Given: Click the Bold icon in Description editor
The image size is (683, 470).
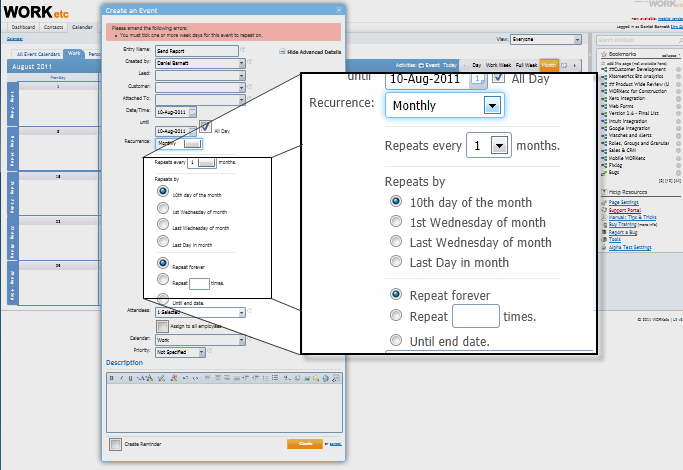Looking at the screenshot, I should [x=112, y=378].
